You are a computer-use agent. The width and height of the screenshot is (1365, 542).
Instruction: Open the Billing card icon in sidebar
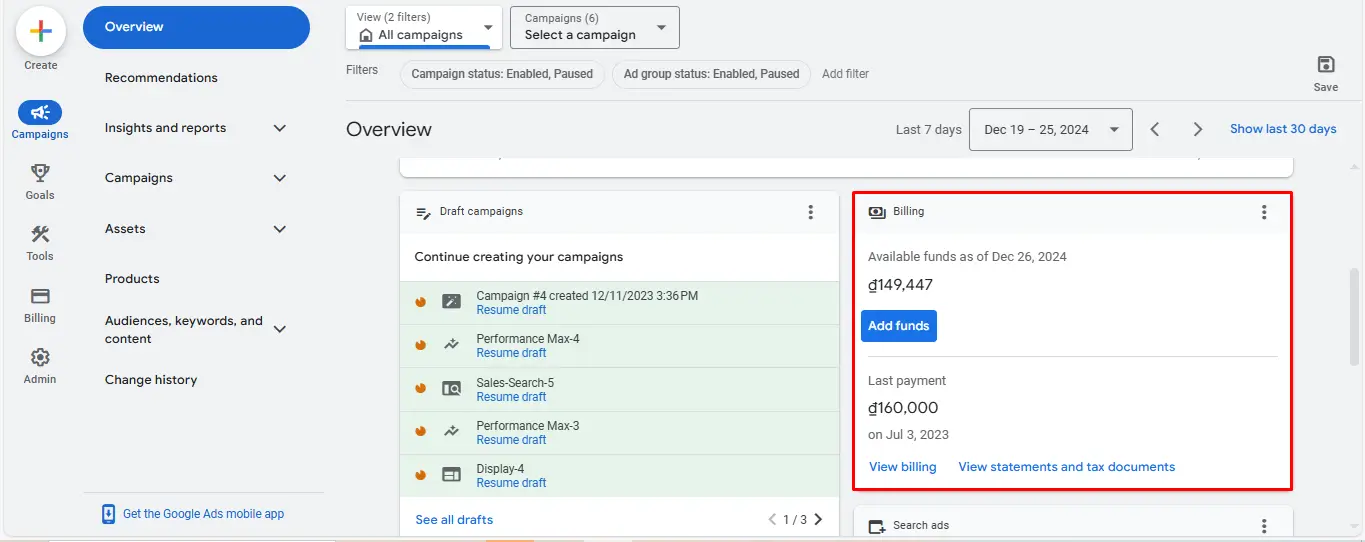(x=40, y=296)
